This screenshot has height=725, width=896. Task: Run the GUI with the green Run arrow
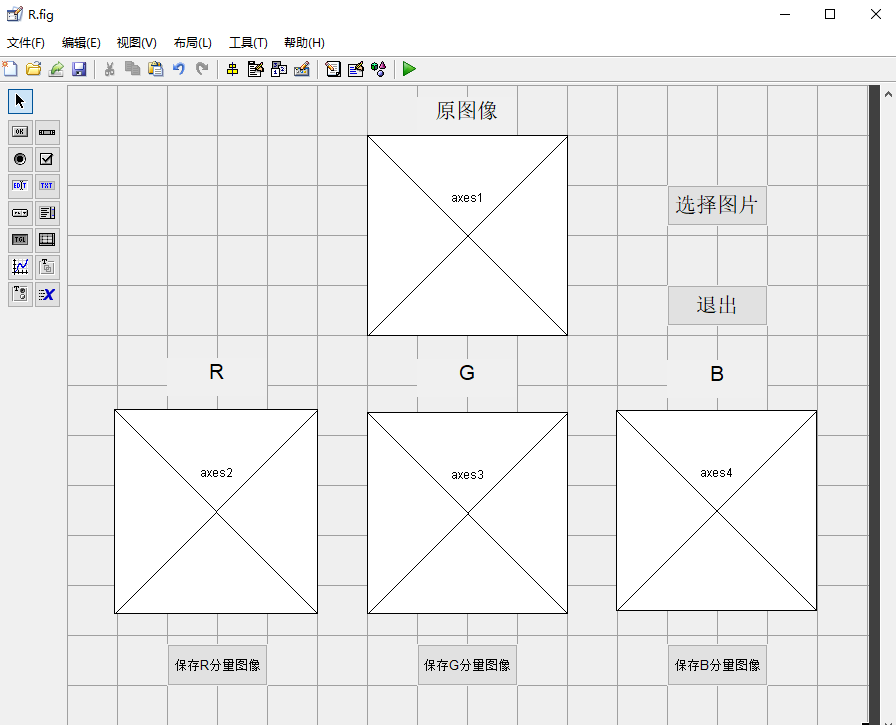(x=409, y=69)
